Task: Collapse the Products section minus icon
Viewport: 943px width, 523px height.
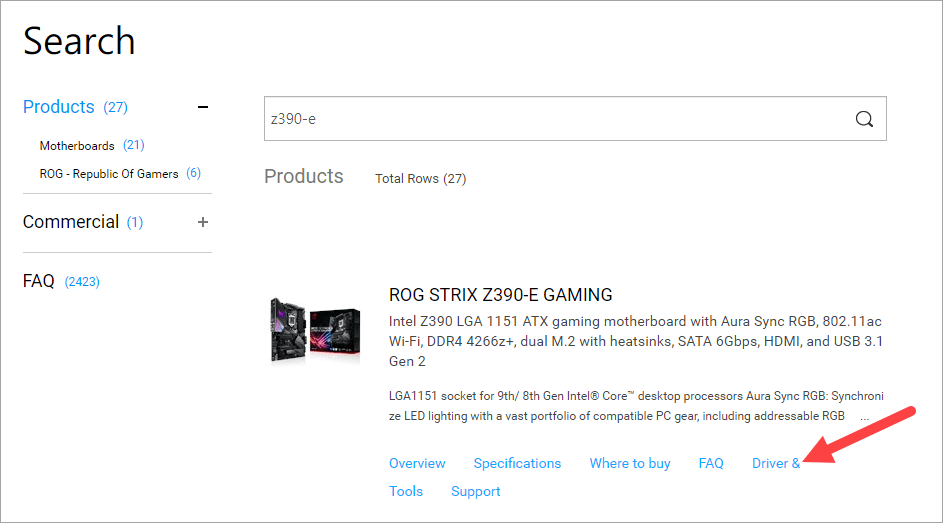Action: [203, 107]
